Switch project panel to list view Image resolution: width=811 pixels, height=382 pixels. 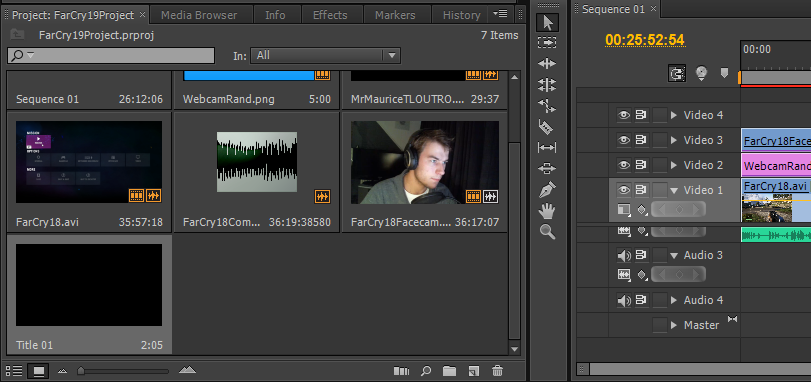tap(14, 371)
